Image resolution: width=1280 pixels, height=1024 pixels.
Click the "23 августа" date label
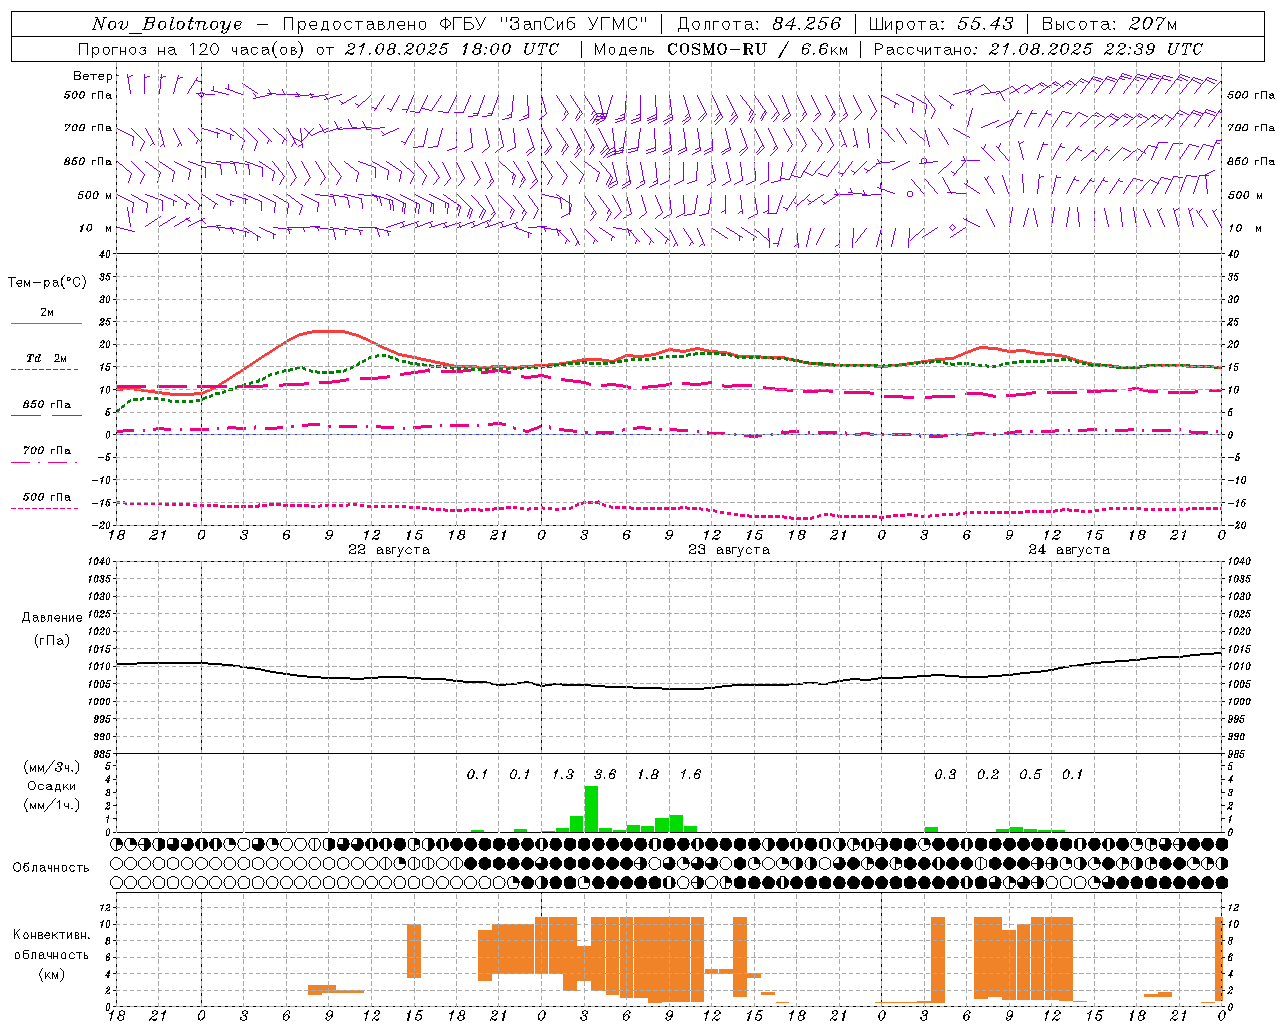click(729, 550)
